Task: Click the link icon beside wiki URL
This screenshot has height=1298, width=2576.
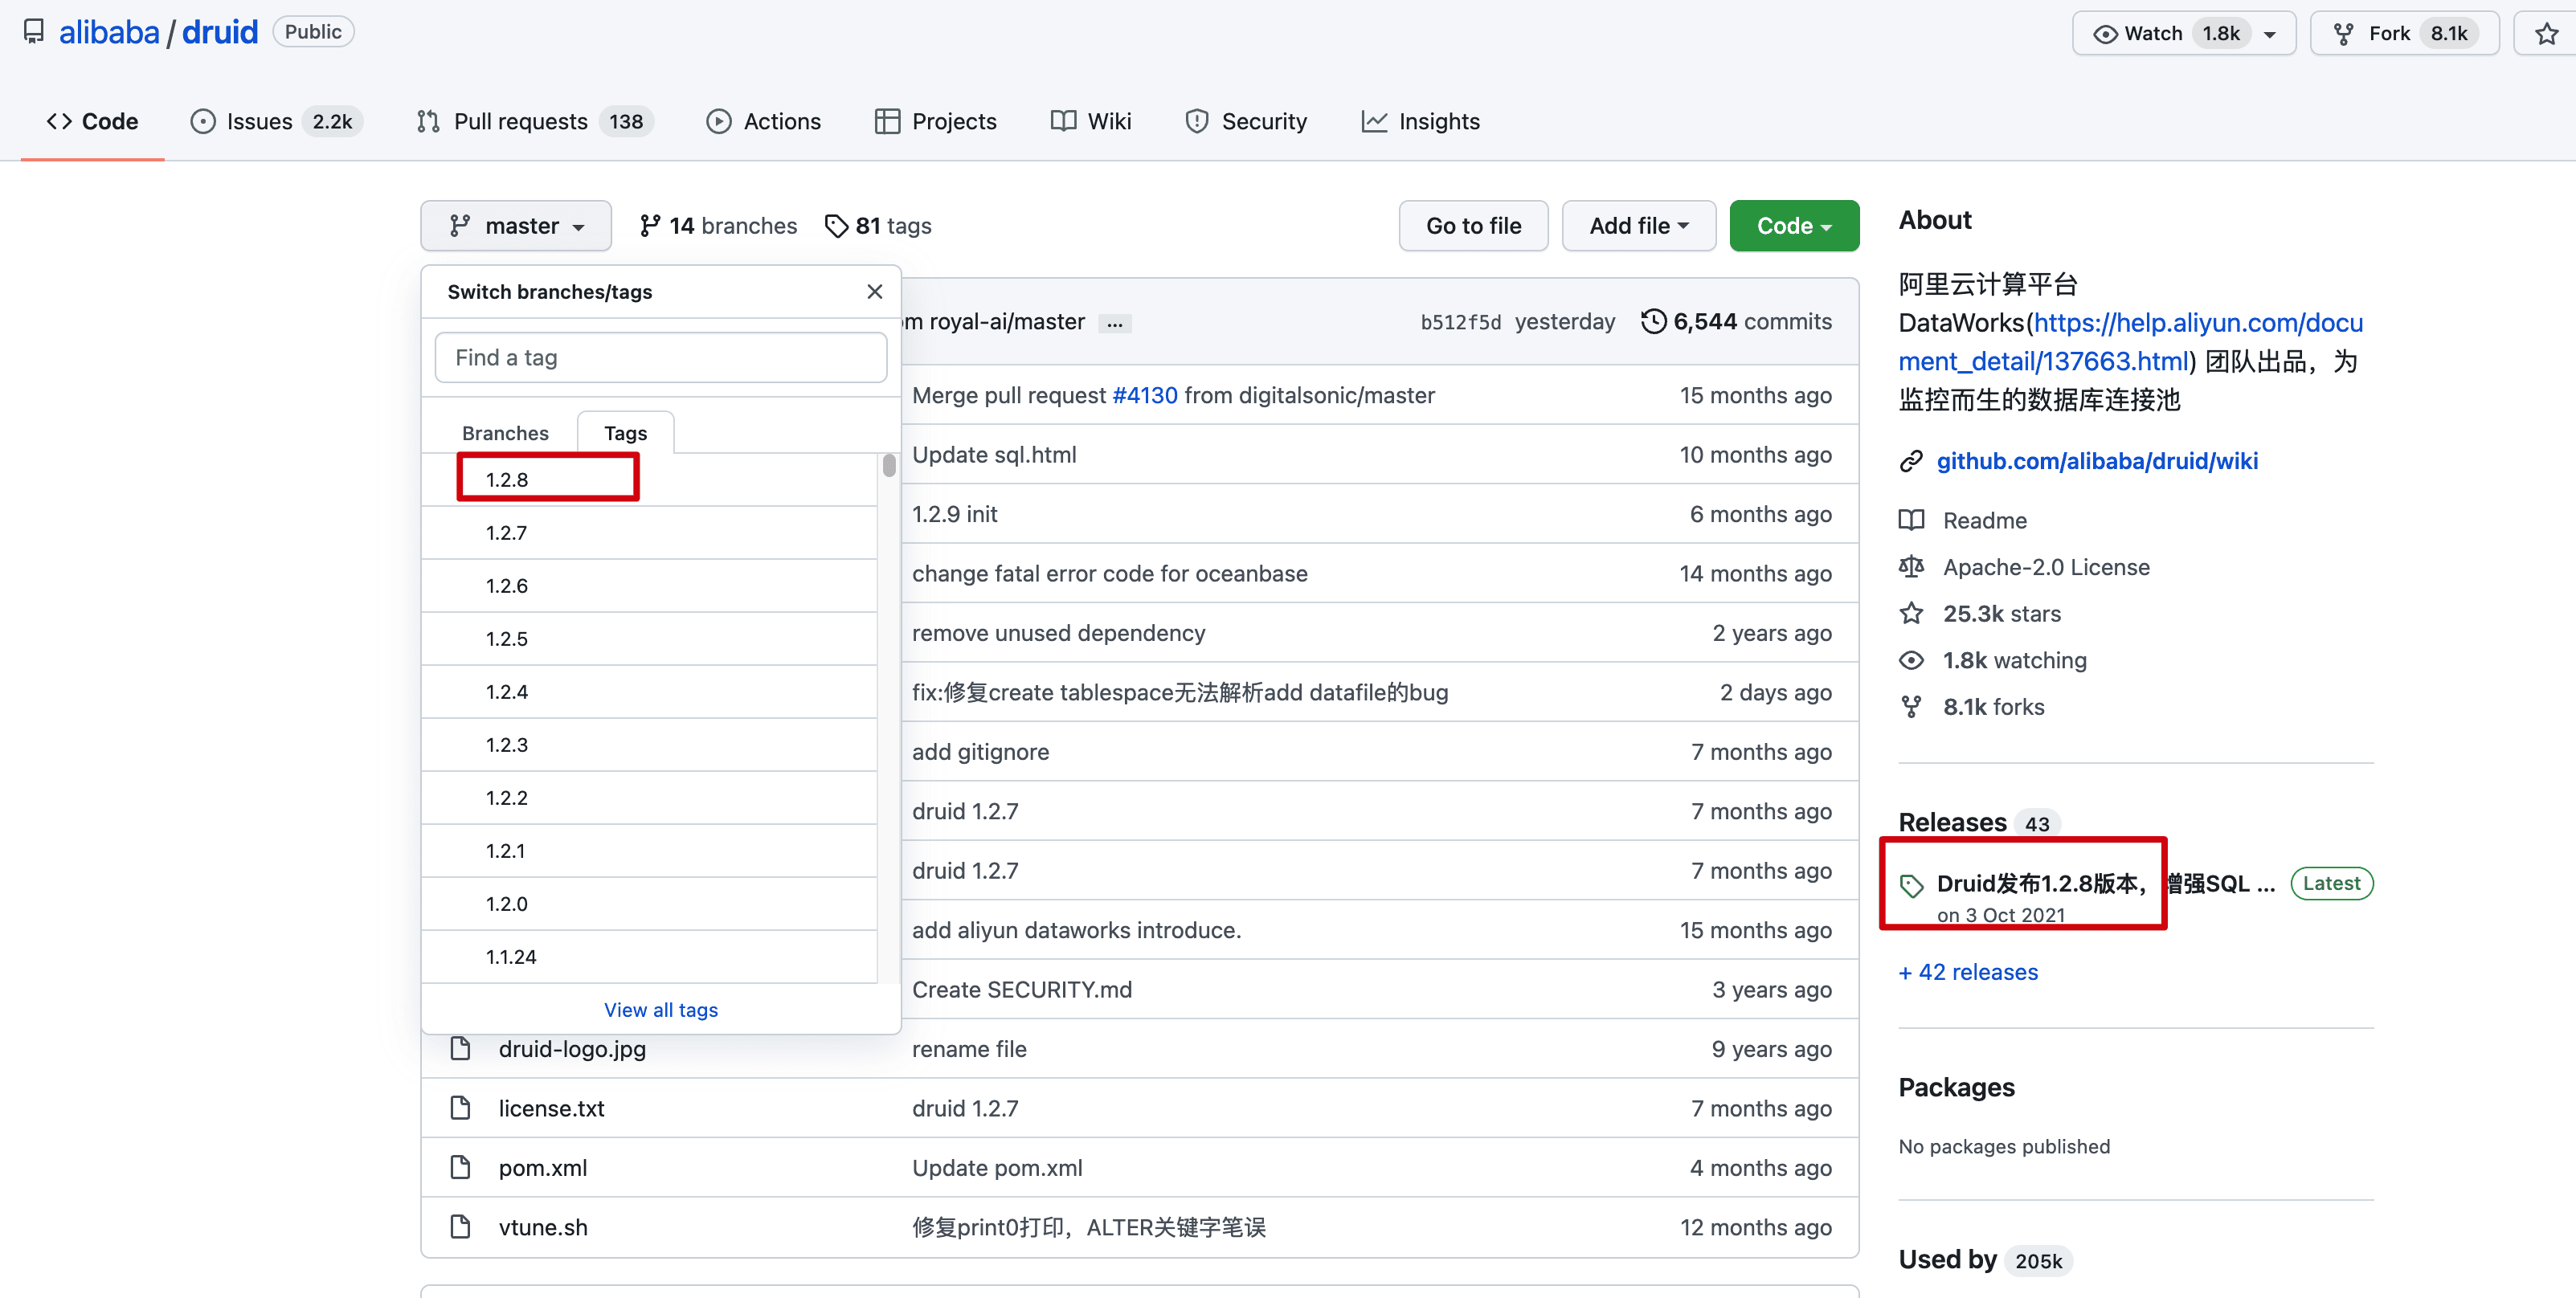Action: (x=1911, y=461)
